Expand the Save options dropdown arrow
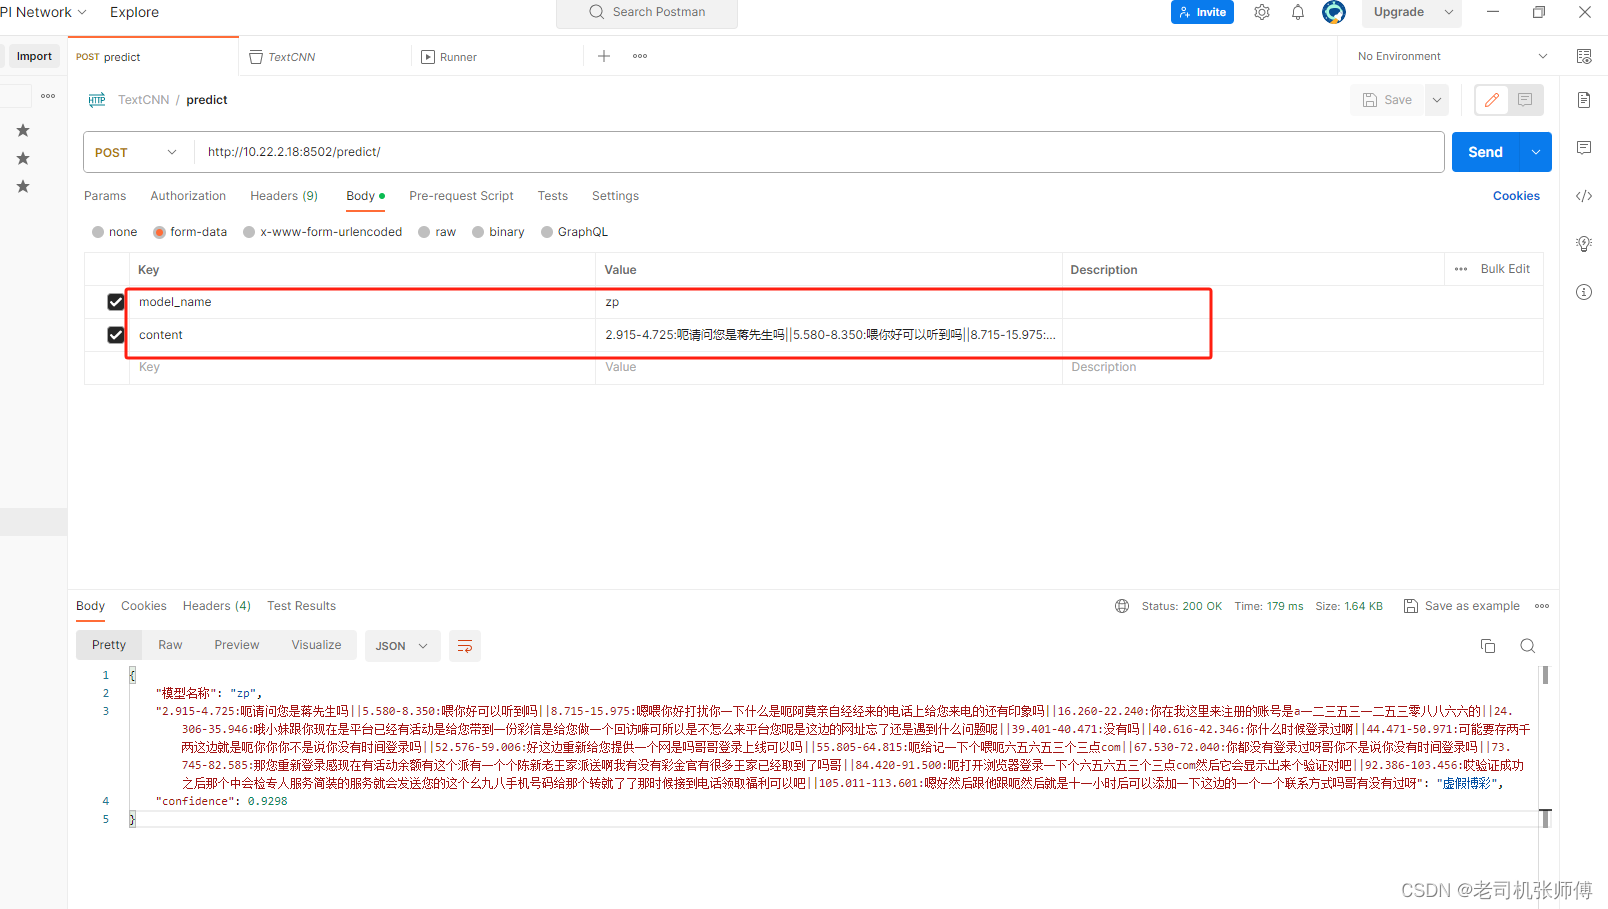 1437,100
